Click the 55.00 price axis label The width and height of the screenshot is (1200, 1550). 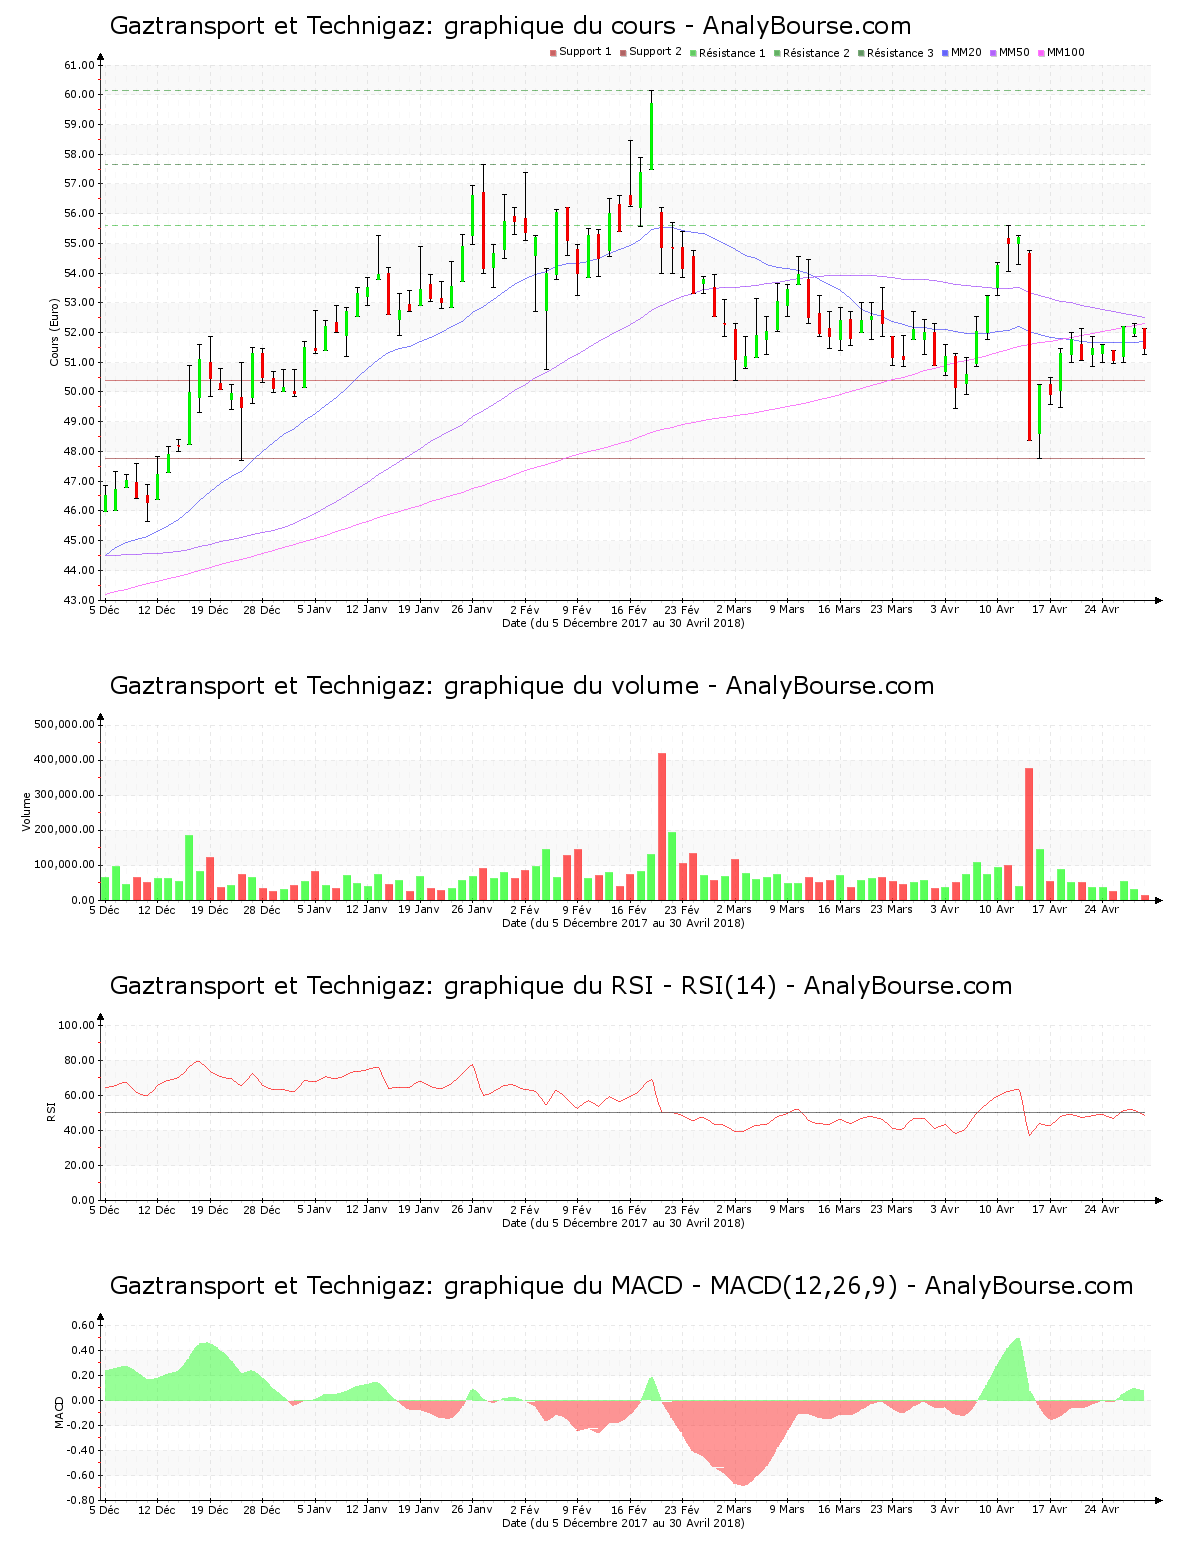click(x=79, y=243)
